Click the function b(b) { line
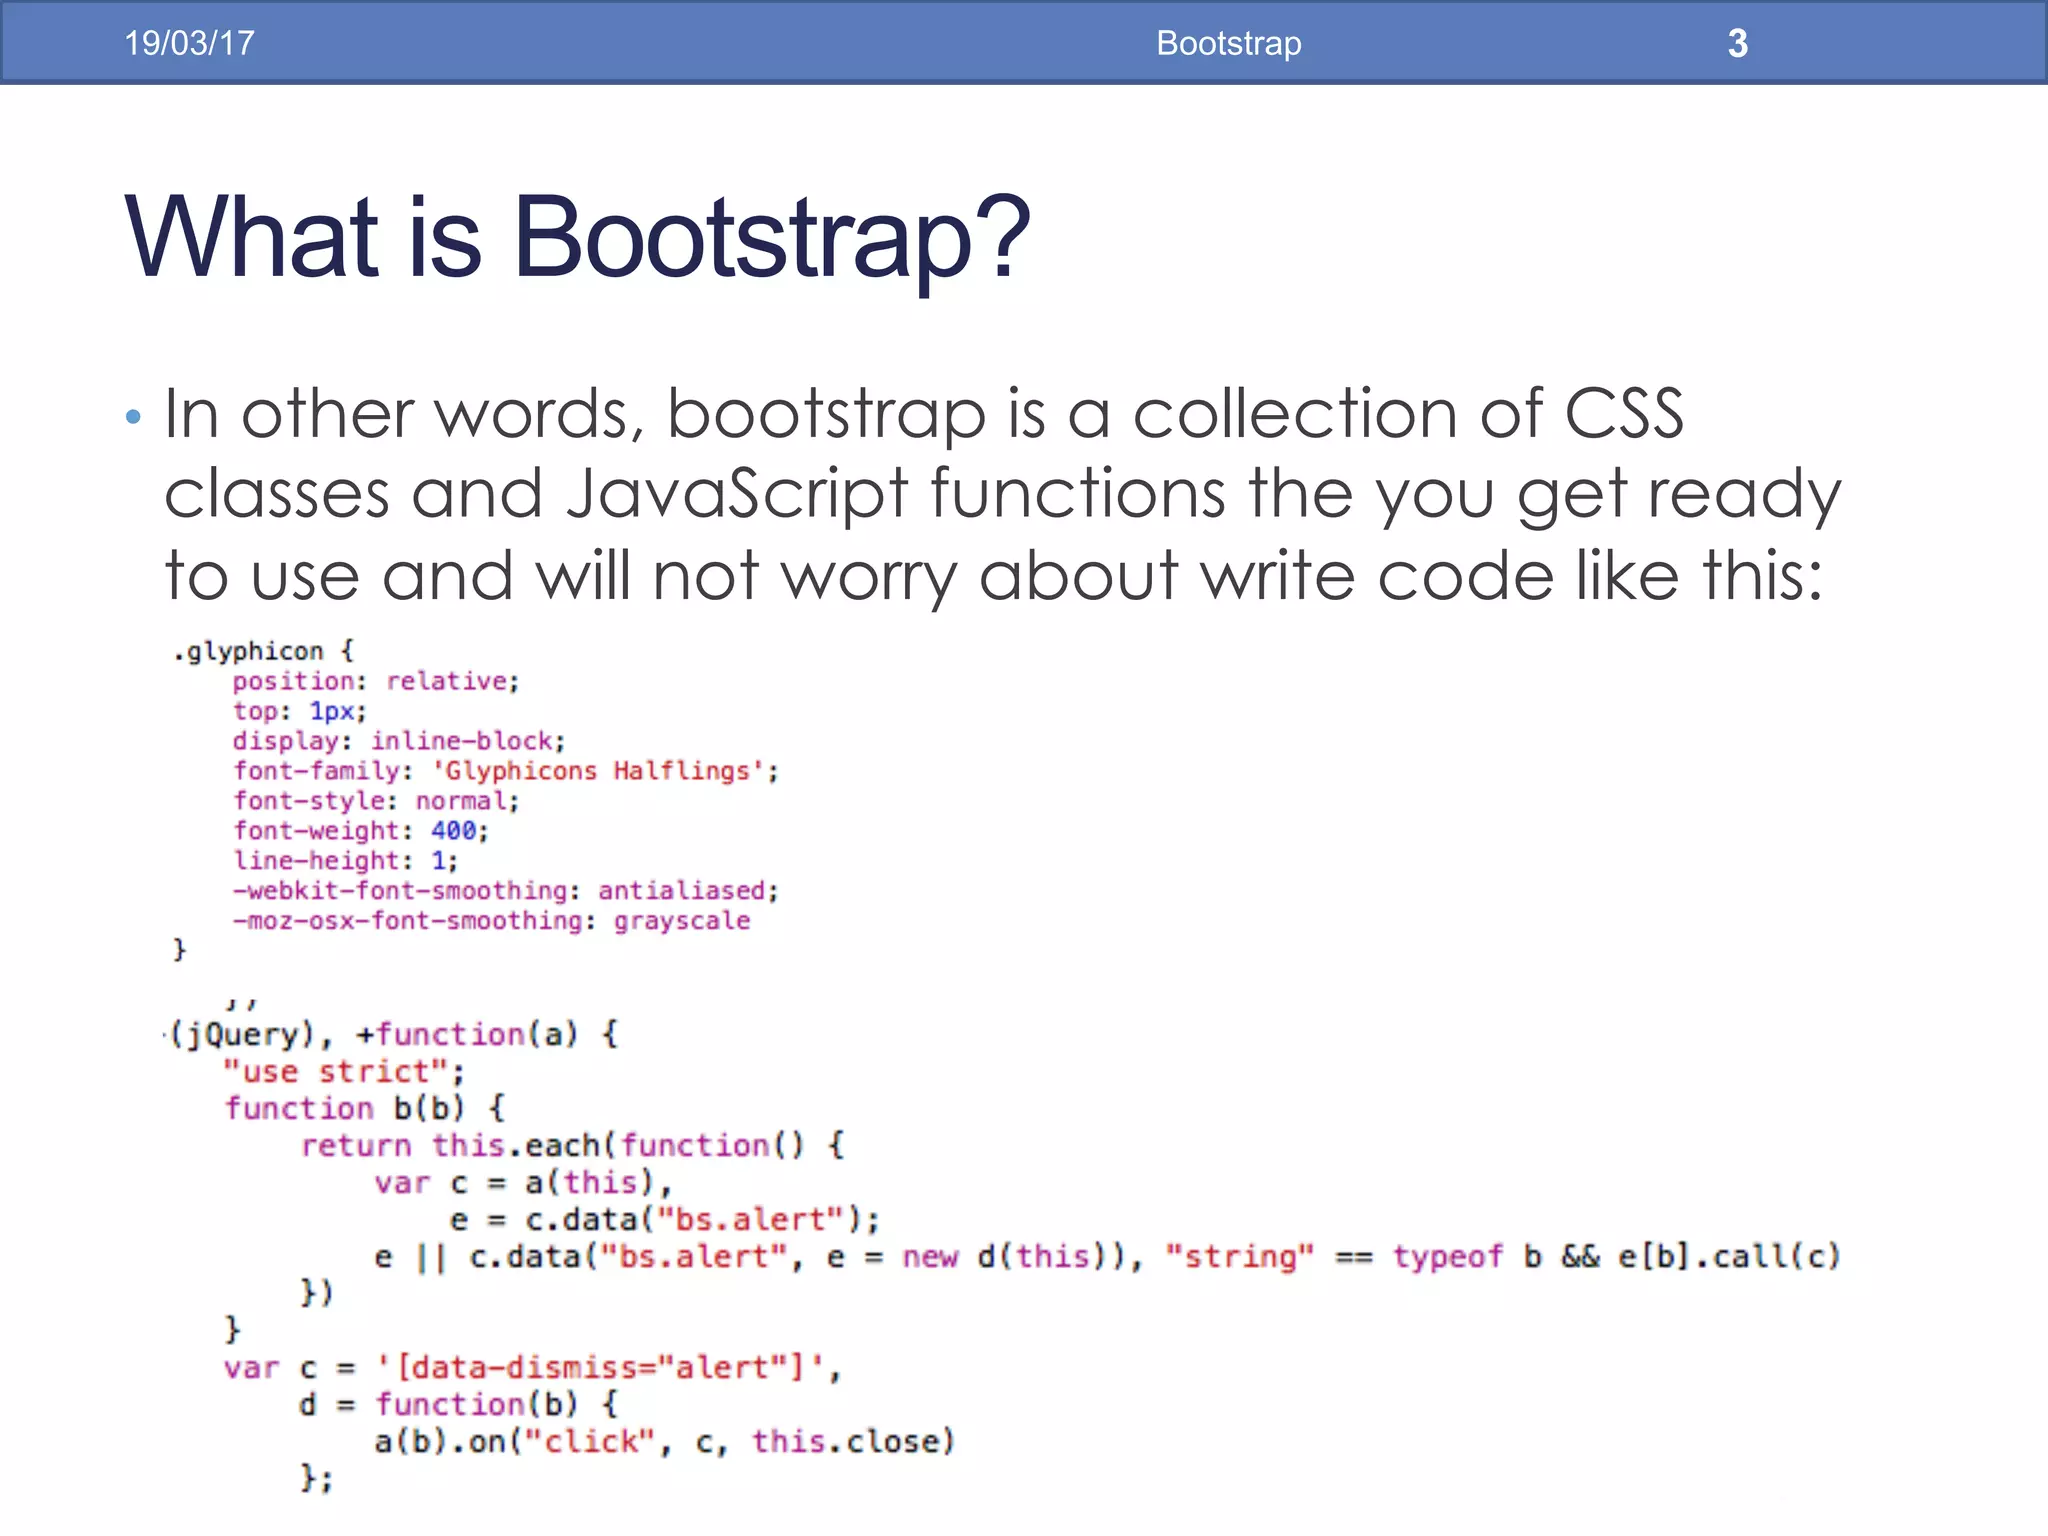 [x=365, y=1109]
